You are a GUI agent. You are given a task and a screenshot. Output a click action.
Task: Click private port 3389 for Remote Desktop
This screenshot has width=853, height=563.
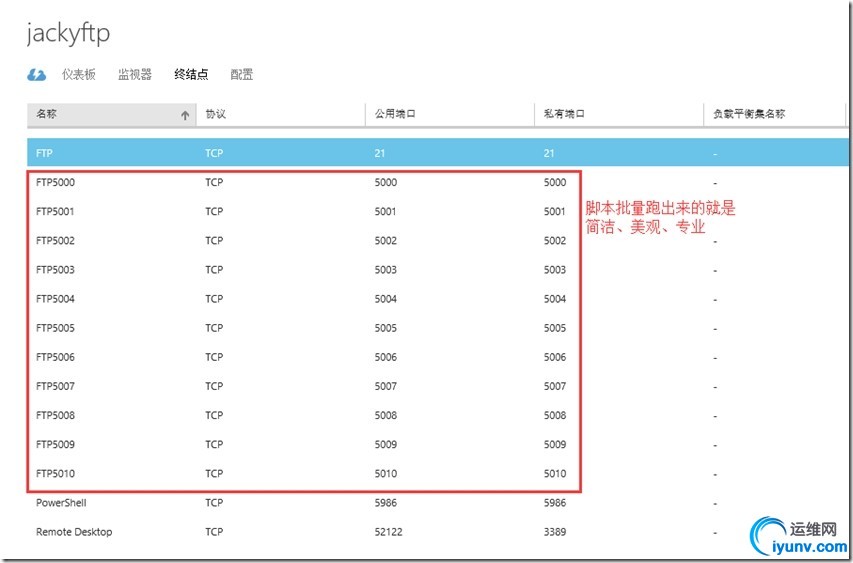coord(555,532)
